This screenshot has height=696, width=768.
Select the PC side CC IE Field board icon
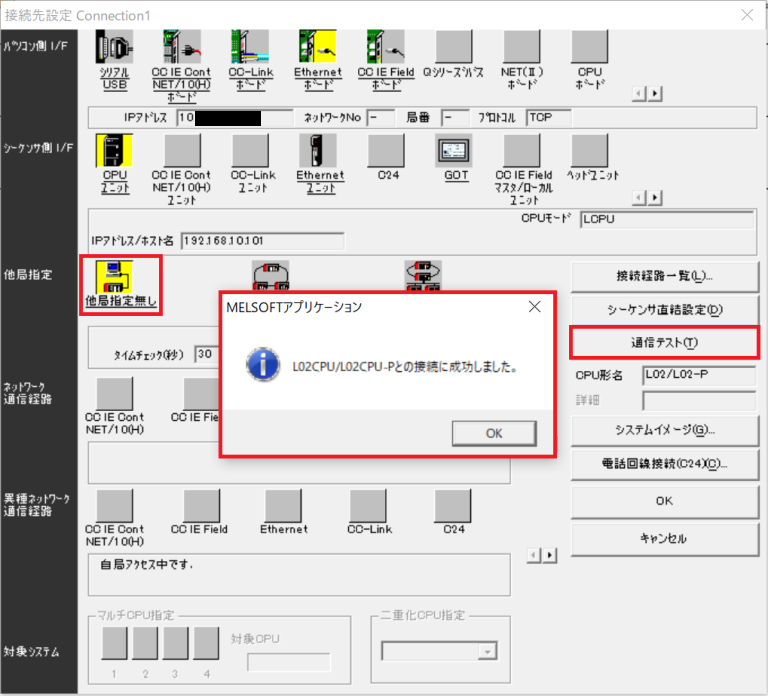click(x=385, y=48)
